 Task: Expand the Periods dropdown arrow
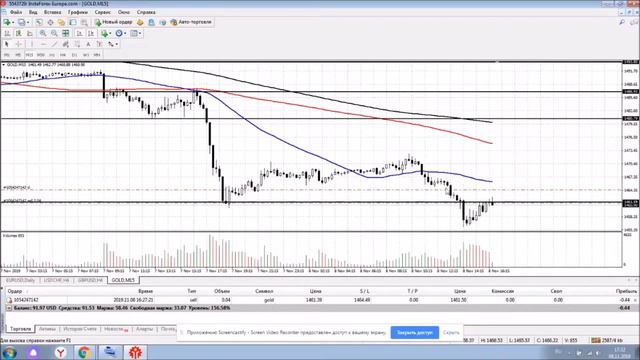tap(125, 33)
